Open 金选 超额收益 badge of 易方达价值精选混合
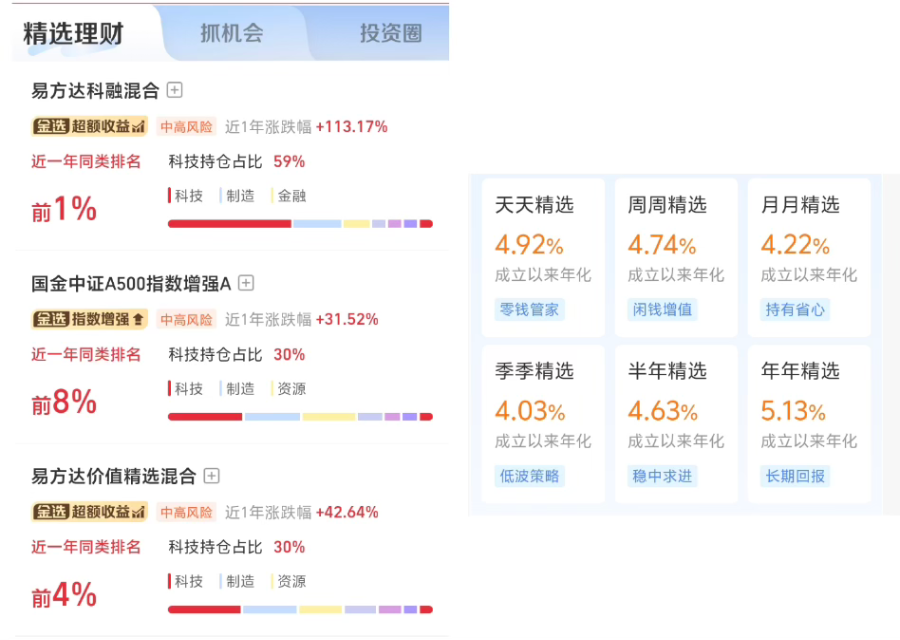 [90, 512]
